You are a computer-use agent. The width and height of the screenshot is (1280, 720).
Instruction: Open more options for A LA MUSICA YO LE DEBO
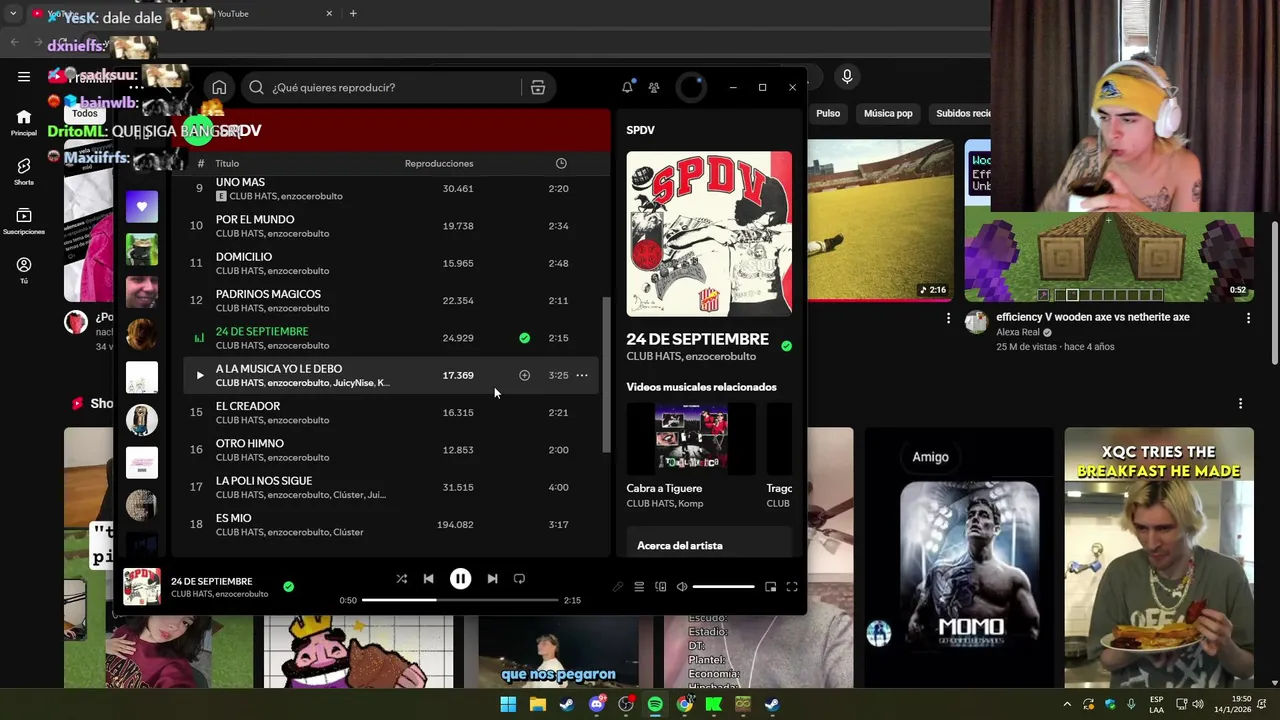click(582, 375)
